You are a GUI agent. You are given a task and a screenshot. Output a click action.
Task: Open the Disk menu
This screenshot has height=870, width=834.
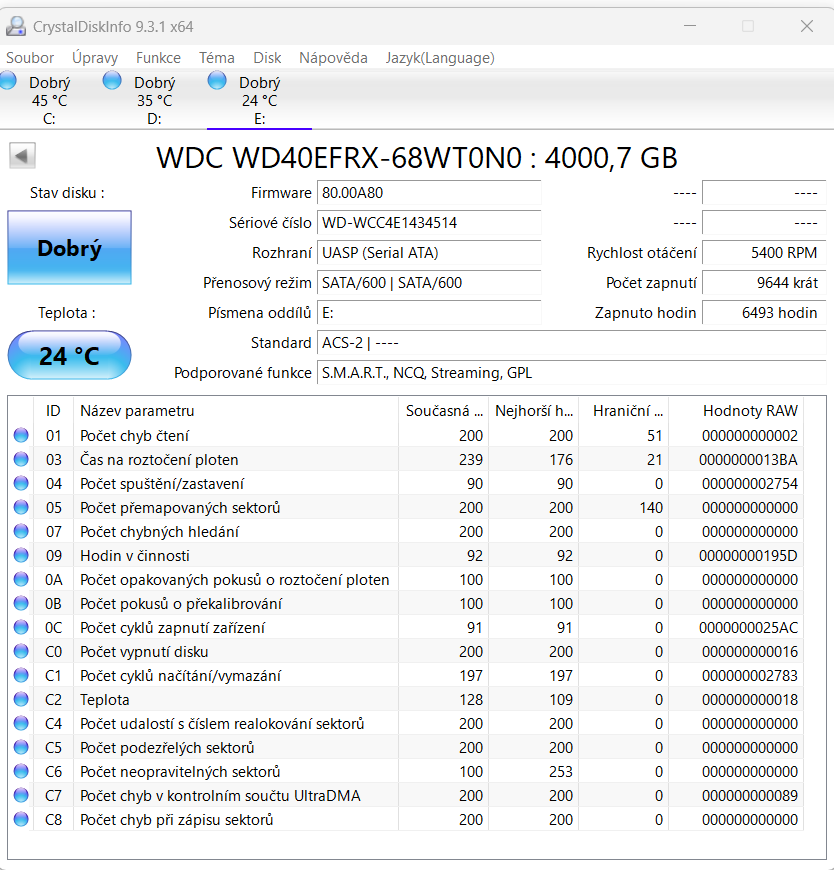click(267, 57)
